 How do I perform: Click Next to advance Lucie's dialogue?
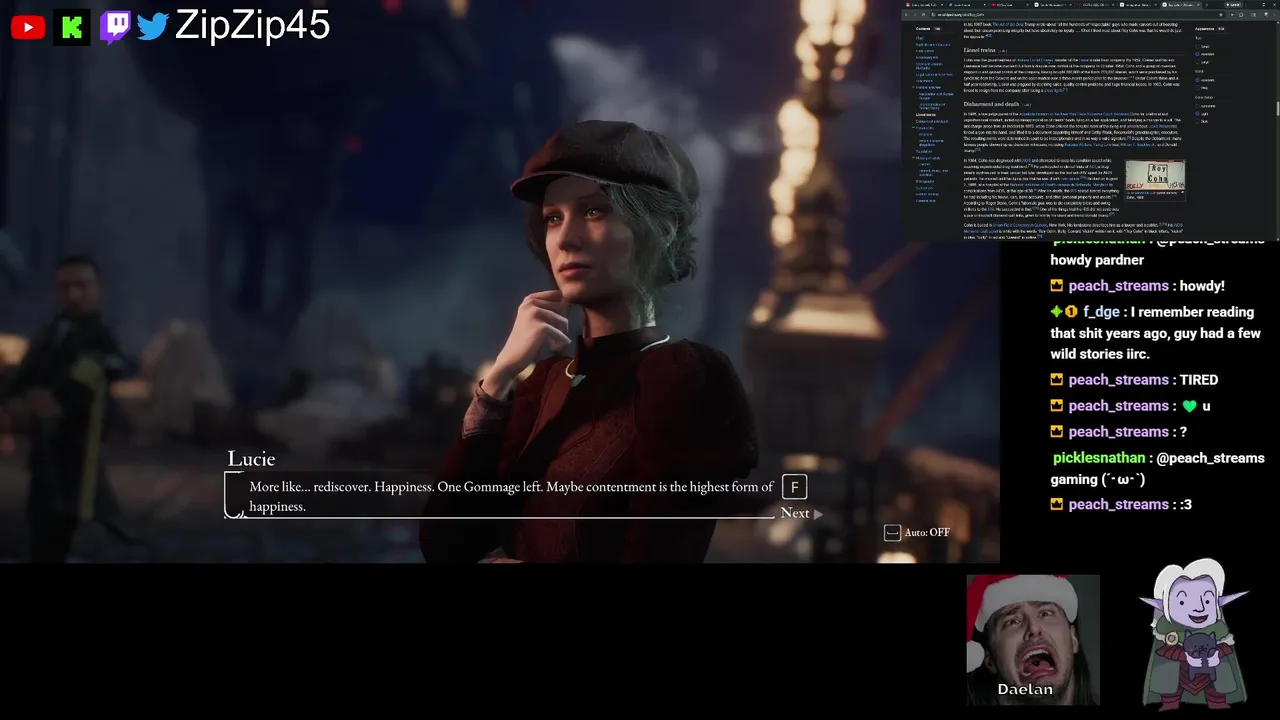pos(802,513)
